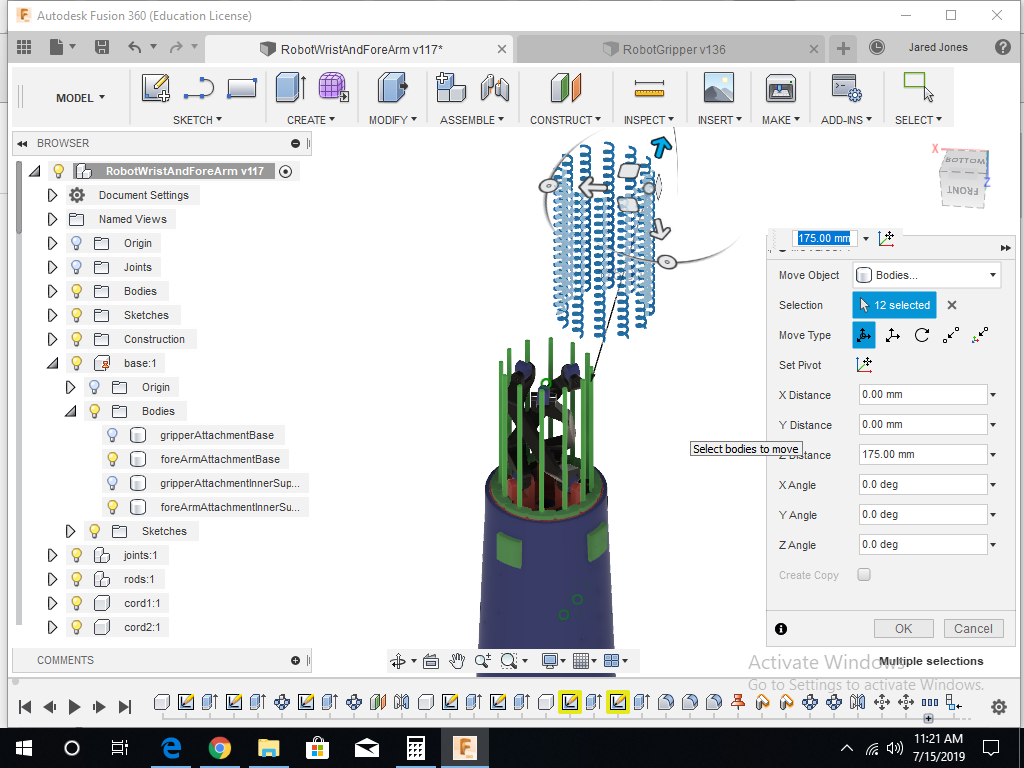
Task: Click the Save icon
Action: [x=101, y=47]
